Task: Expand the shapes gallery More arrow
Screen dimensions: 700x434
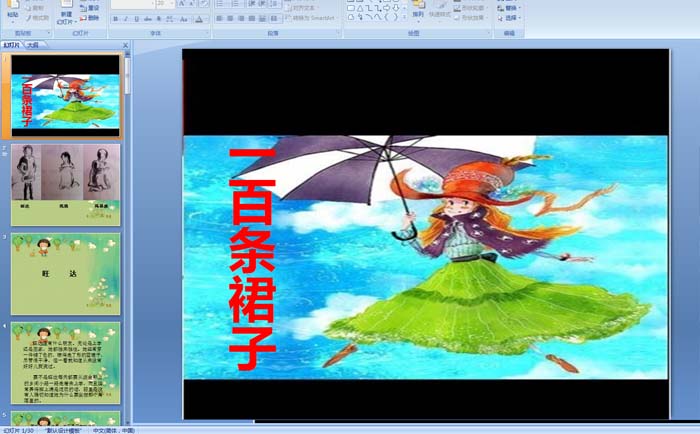Action: pyautogui.click(x=404, y=17)
